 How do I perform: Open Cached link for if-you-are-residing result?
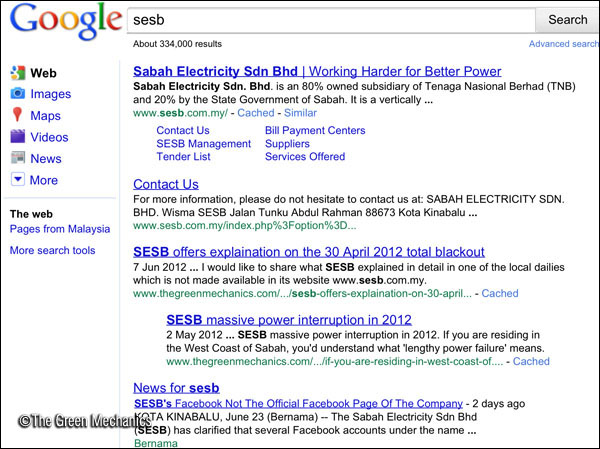[x=531, y=361]
